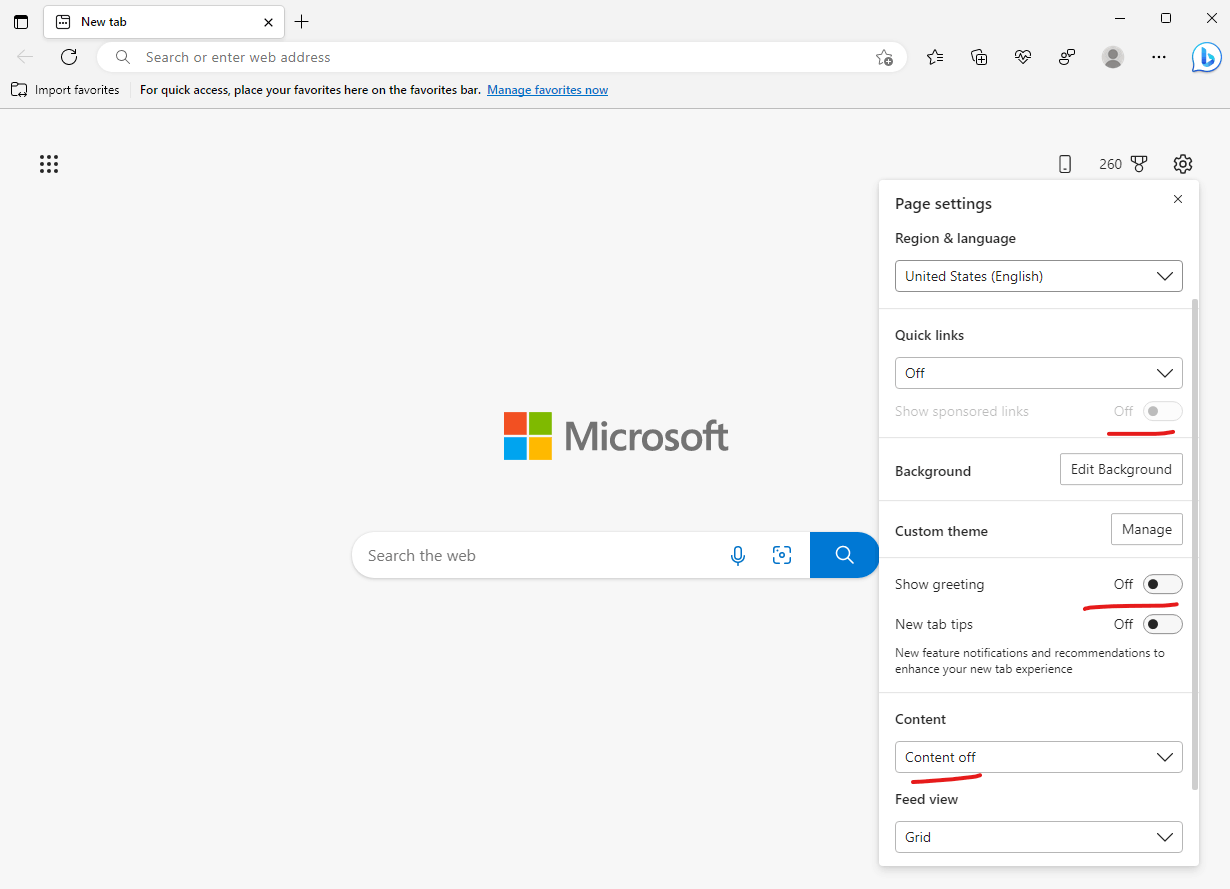Open the tab actions menu icon
This screenshot has height=889, width=1230.
coord(21,21)
